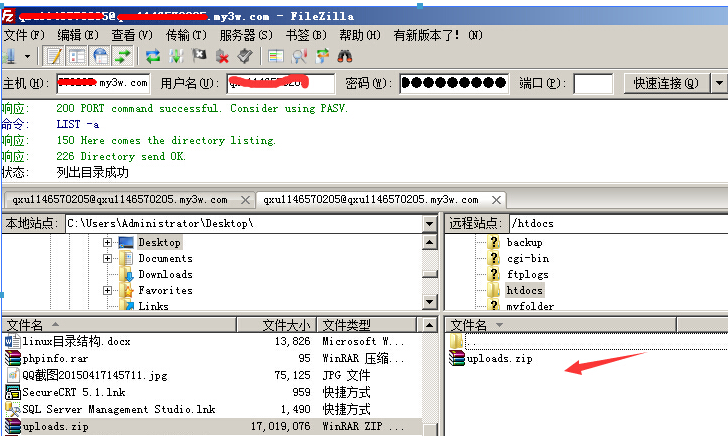Toggle synchronized browsing icon
Viewport: 728px width, 436px height.
[322, 56]
